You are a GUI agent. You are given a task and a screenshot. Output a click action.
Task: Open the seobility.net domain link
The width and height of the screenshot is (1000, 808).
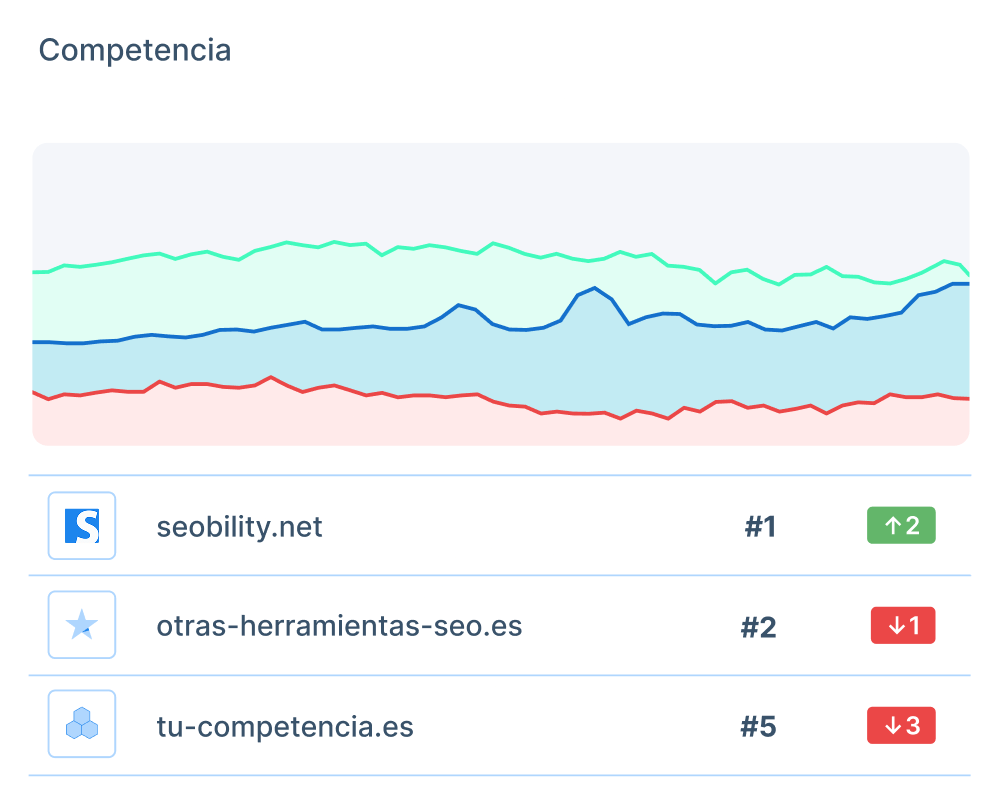239,527
